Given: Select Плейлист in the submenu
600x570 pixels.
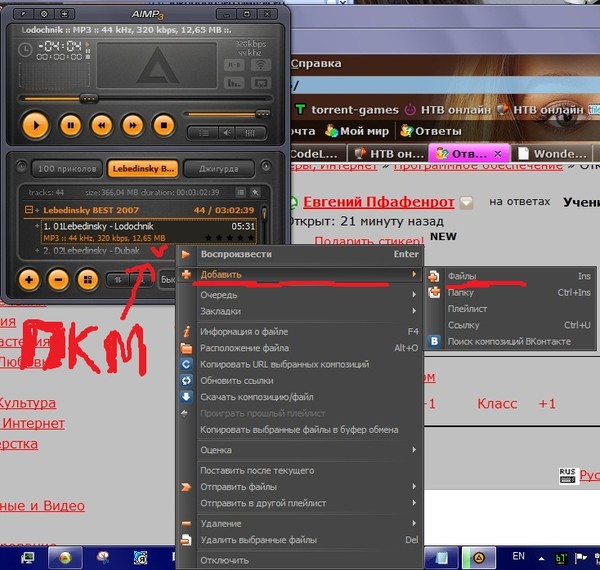Looking at the screenshot, I should 510,309.
